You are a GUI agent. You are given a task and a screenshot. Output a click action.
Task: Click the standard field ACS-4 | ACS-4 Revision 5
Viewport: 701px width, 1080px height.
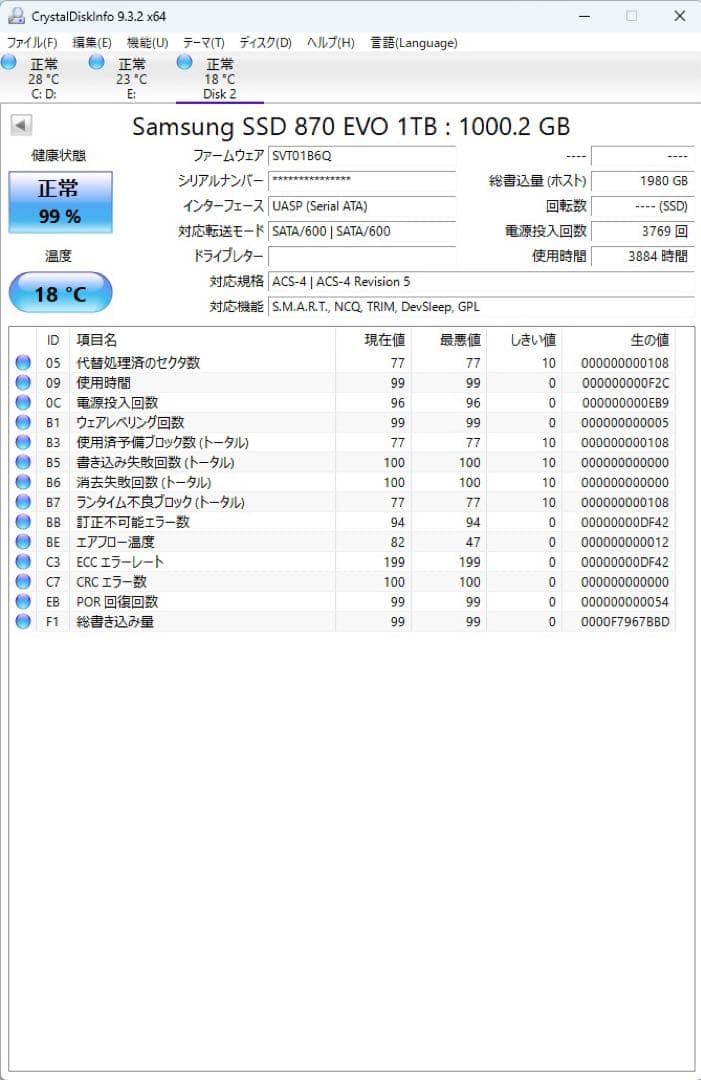pos(481,282)
